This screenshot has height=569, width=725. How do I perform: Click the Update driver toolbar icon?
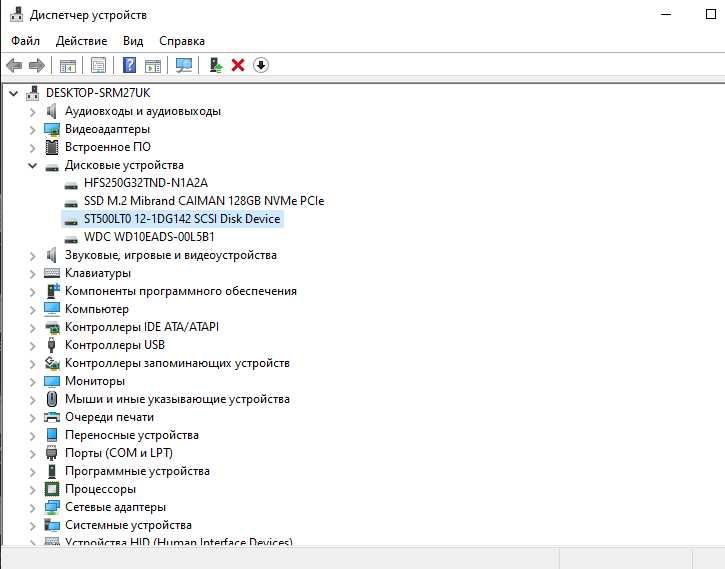point(215,65)
